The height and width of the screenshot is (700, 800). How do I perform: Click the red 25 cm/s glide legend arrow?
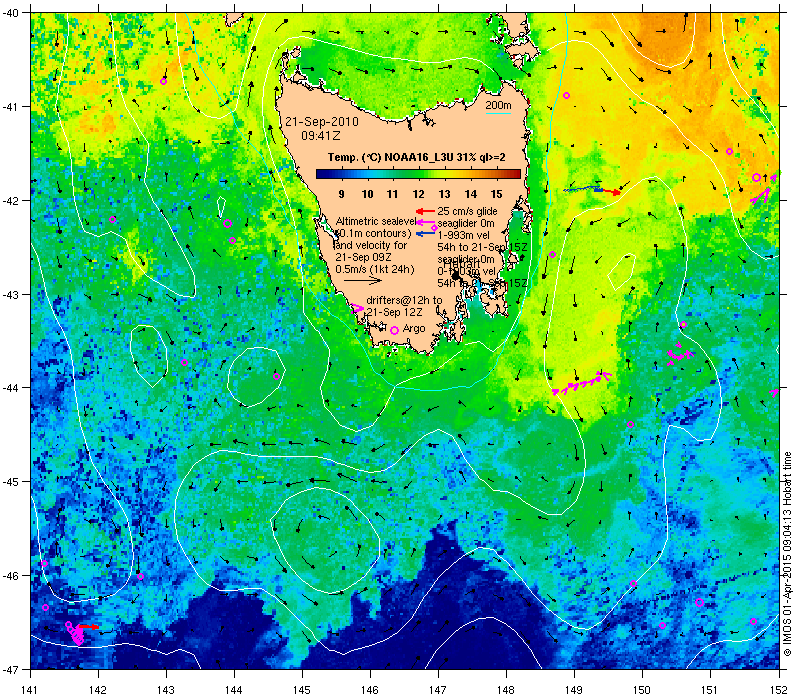(x=425, y=211)
